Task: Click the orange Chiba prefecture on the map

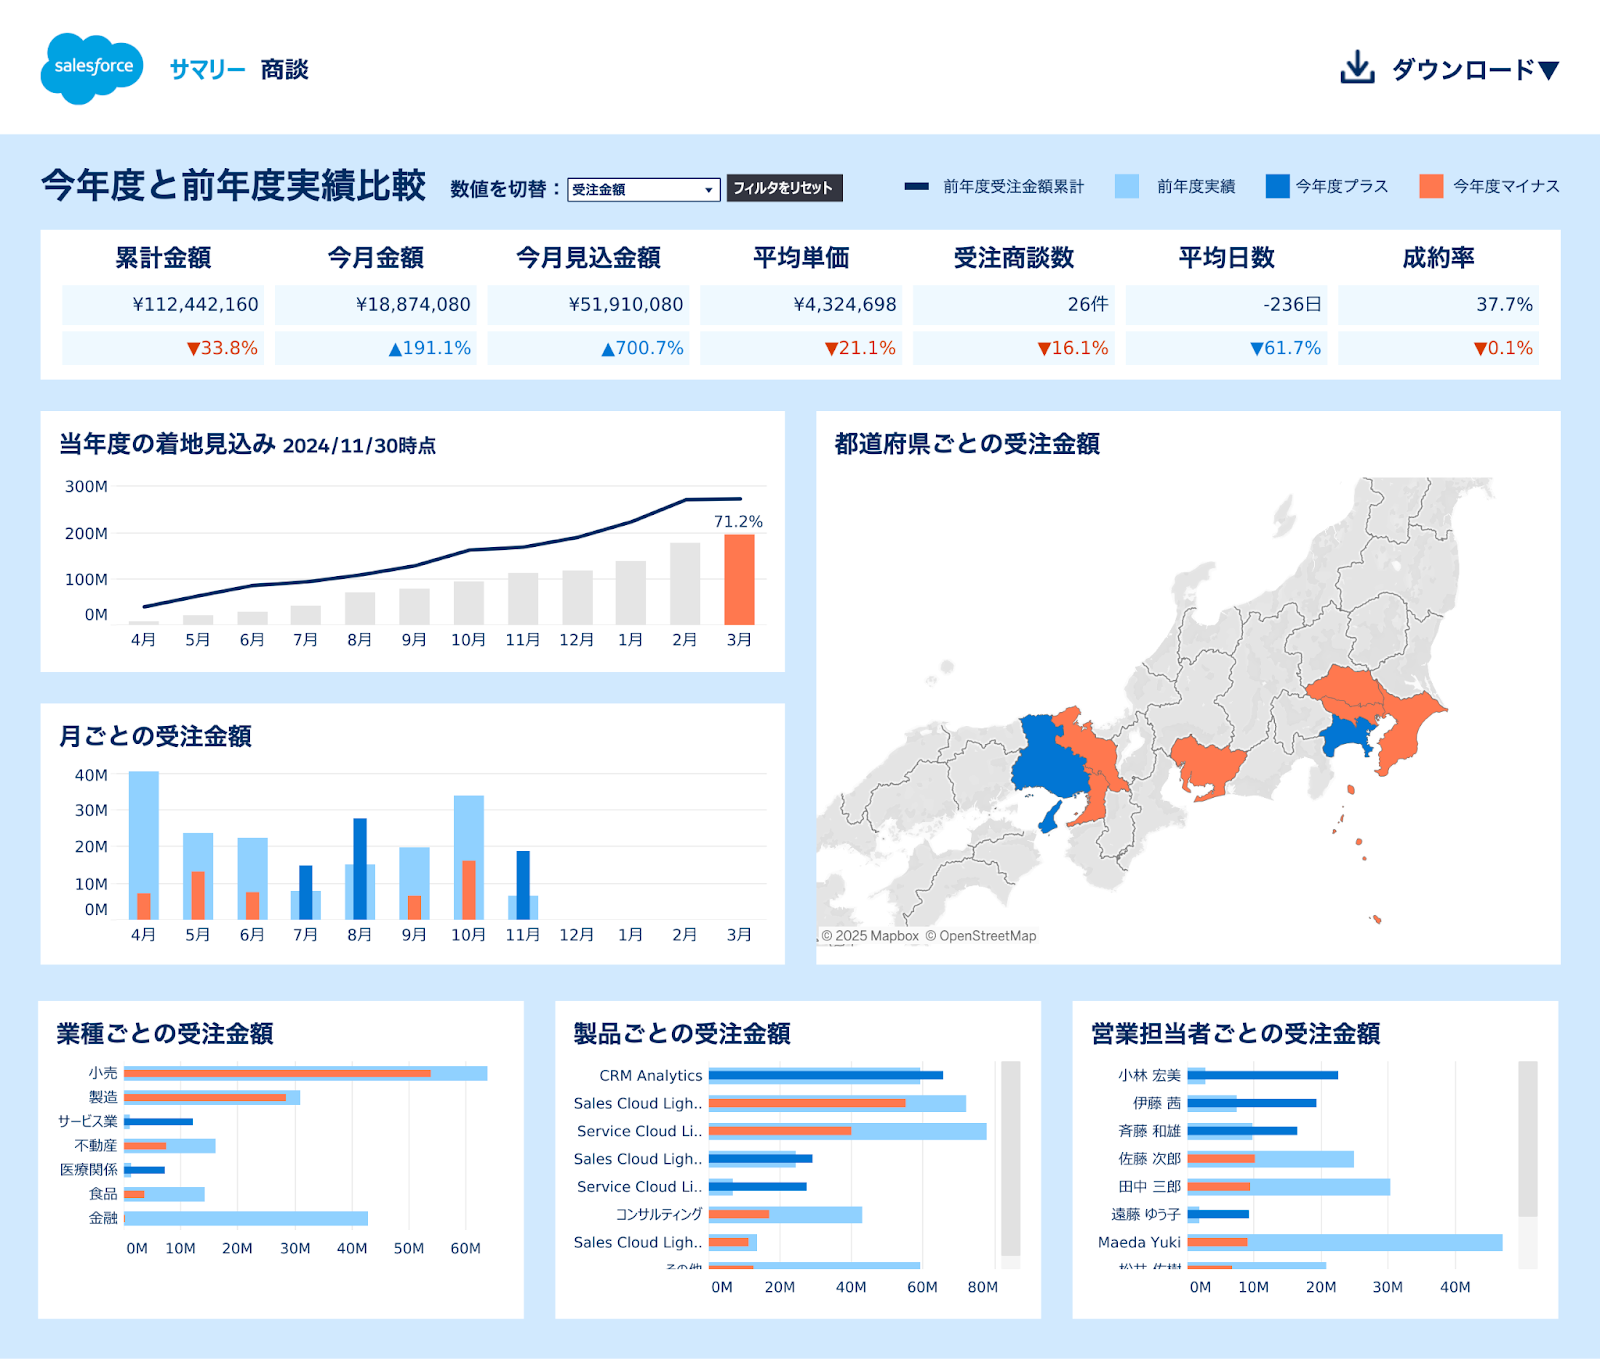Action: 1410,730
